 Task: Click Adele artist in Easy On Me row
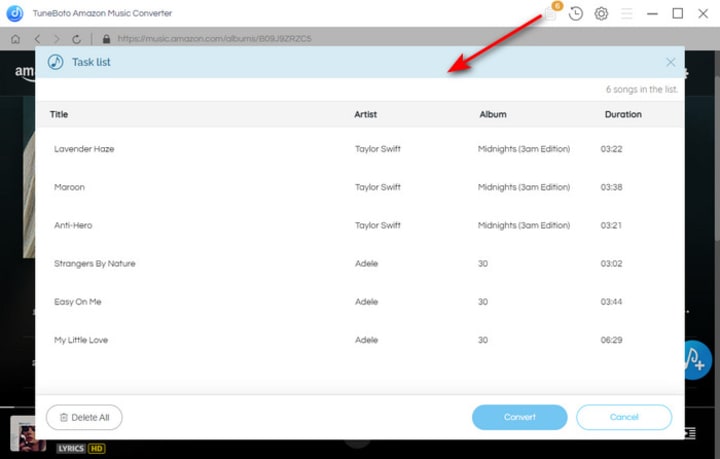pos(366,302)
